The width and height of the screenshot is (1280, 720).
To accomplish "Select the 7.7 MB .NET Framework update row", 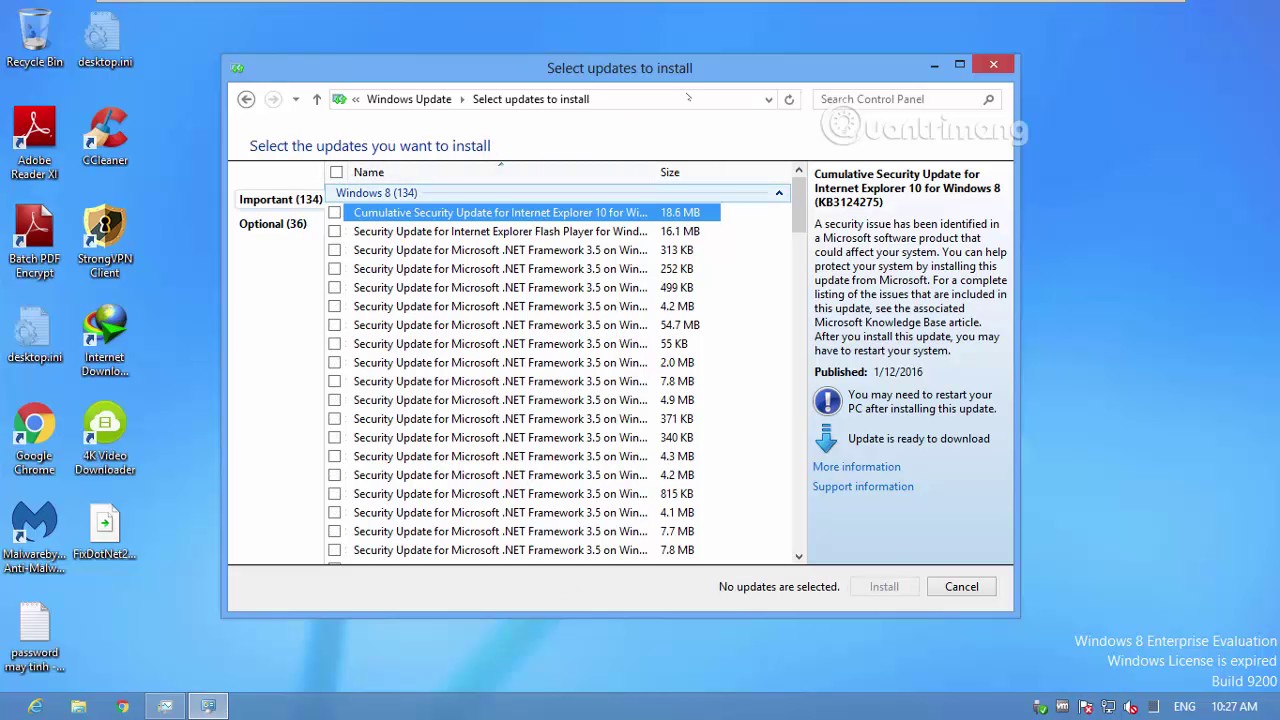I will pos(532,532).
